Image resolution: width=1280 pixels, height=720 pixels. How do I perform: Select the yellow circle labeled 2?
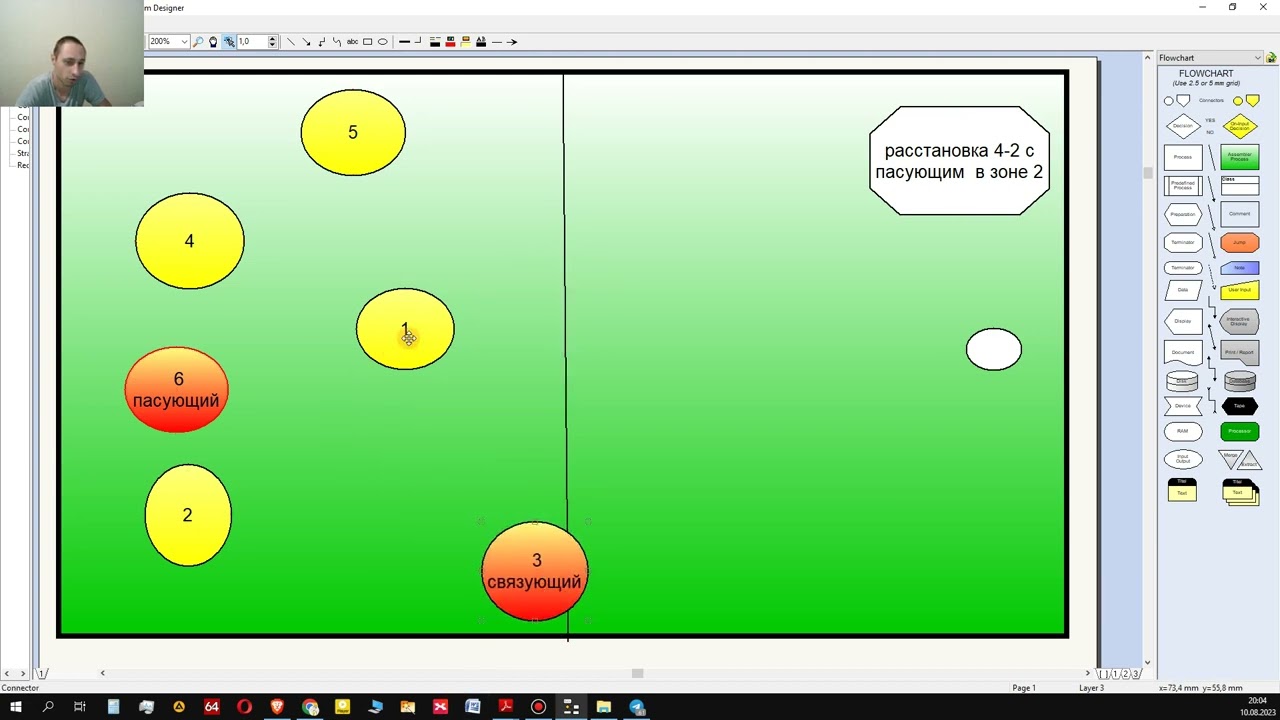(188, 515)
